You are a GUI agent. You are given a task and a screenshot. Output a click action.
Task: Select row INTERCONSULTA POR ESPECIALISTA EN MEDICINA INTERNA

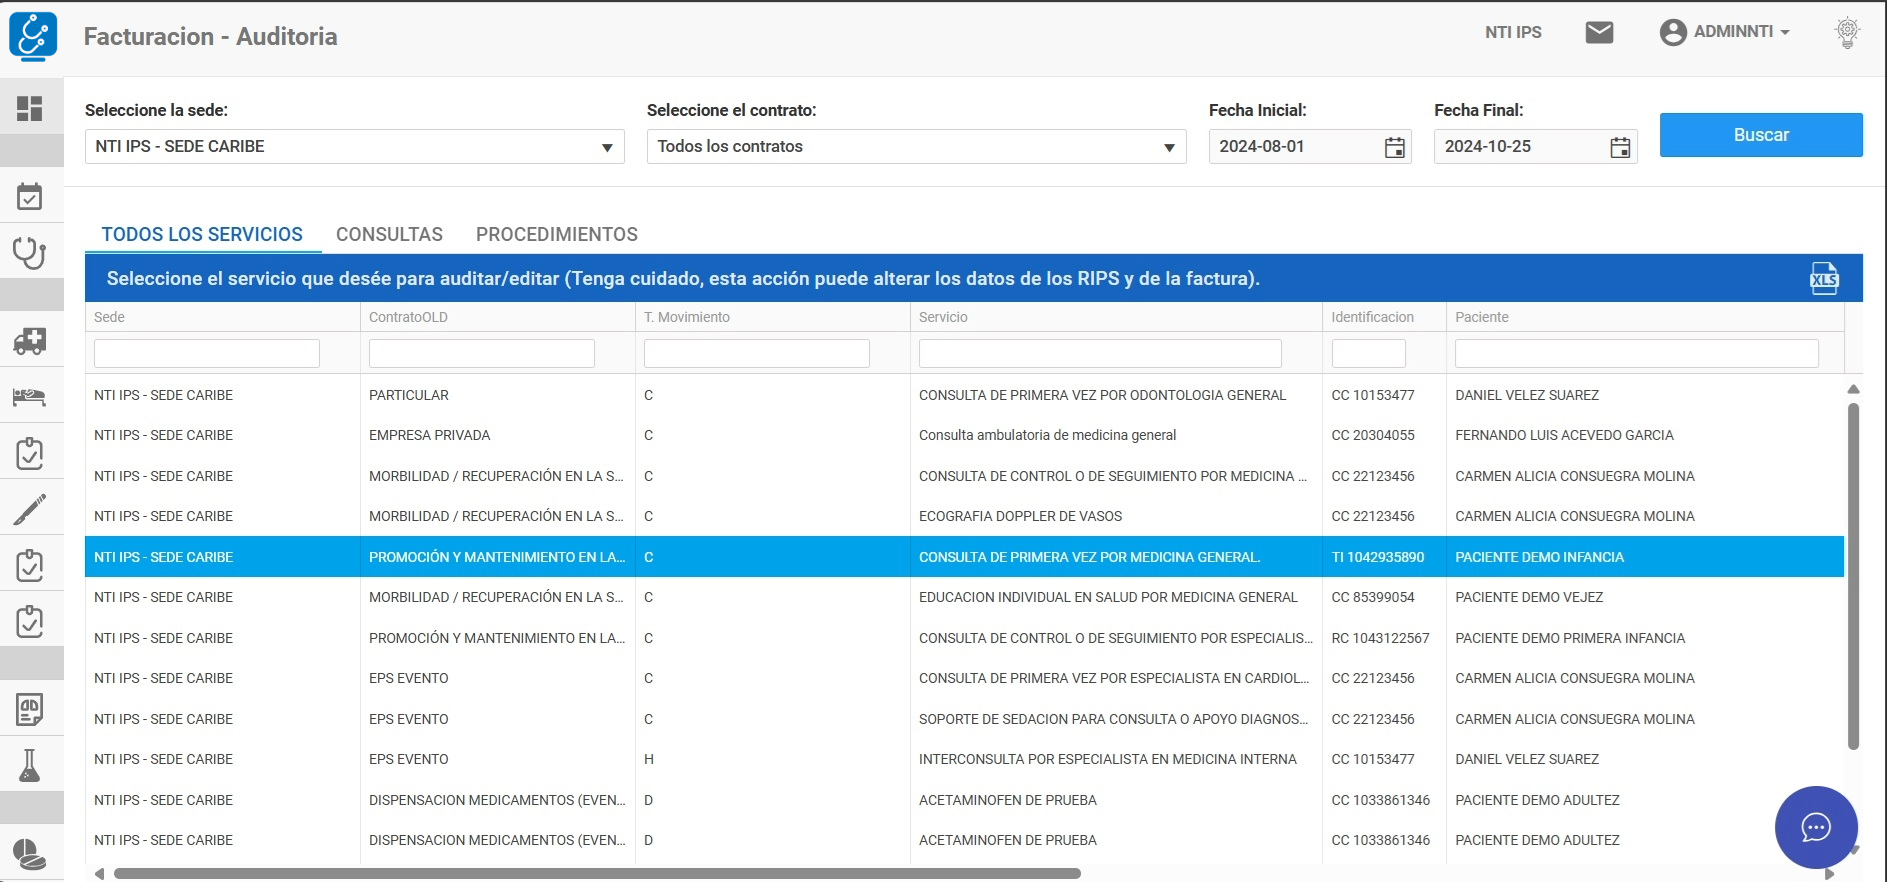(964, 759)
